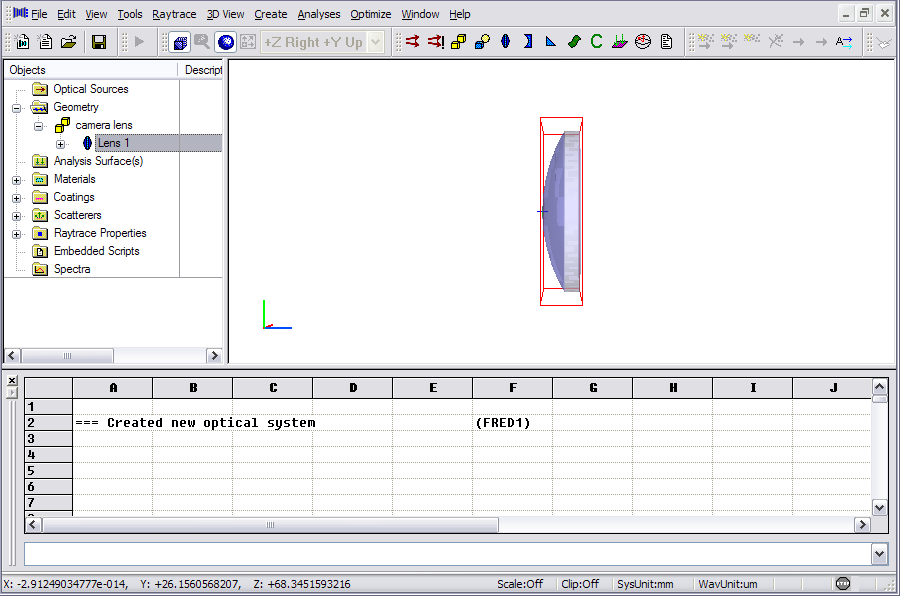Expand the Lens 1 tree node
The height and width of the screenshot is (596, 900).
pyautogui.click(x=60, y=144)
